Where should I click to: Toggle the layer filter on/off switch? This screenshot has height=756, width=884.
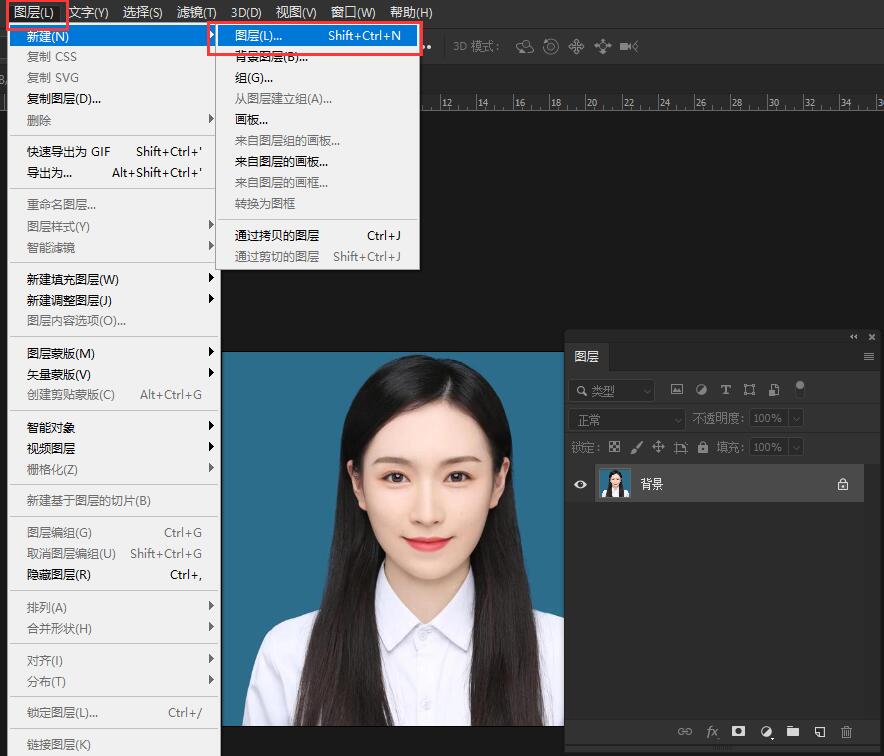(799, 388)
